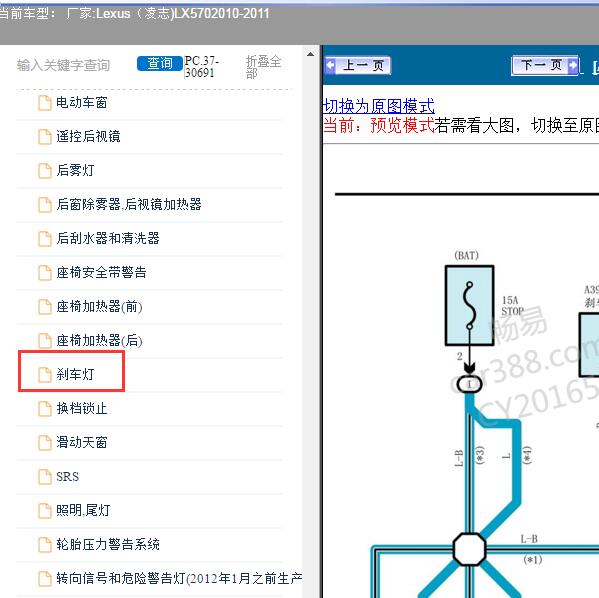The height and width of the screenshot is (598, 599).
Task: Click the page icon beside 换档锁止
Action: click(x=45, y=409)
